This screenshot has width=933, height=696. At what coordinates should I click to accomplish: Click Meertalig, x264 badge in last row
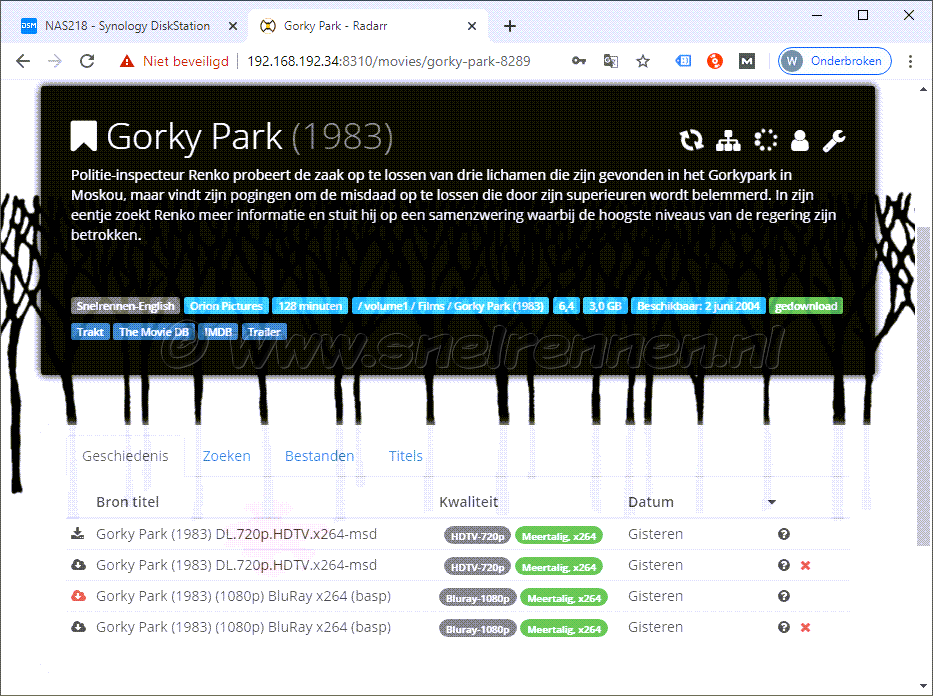click(x=563, y=628)
